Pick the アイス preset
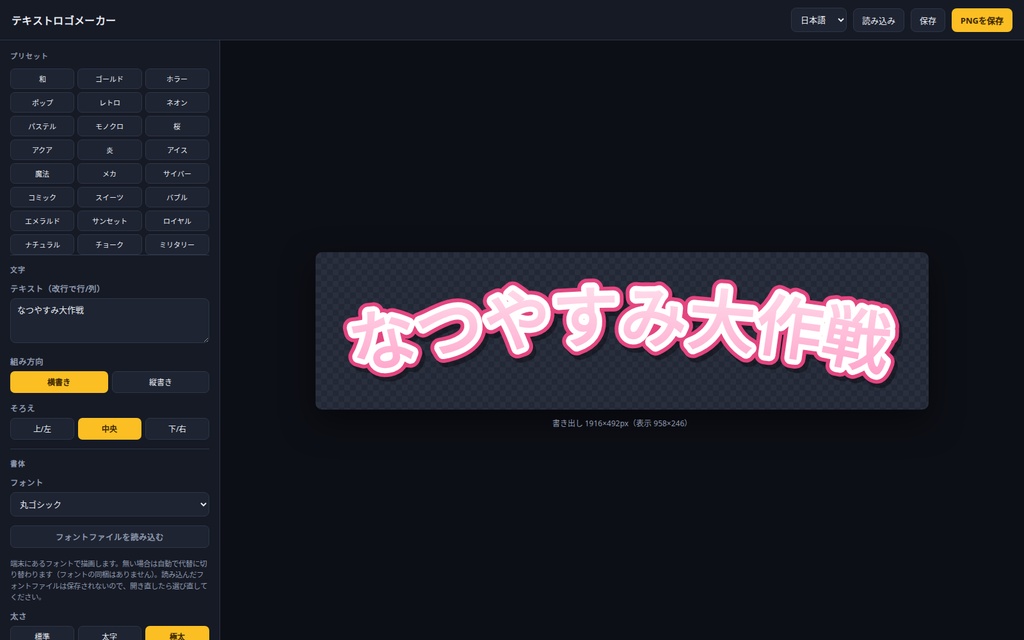The height and width of the screenshot is (640, 1024). 177,150
